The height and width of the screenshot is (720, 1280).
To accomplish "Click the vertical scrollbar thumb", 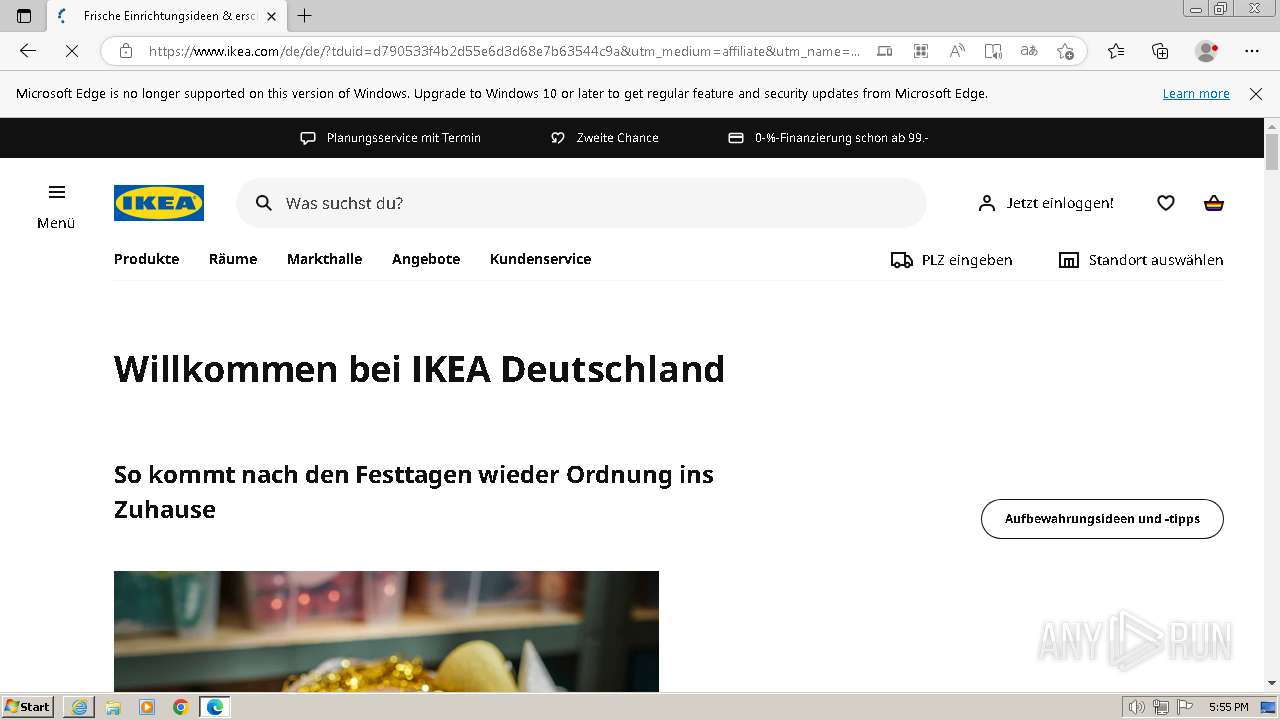I will tap(1272, 153).
